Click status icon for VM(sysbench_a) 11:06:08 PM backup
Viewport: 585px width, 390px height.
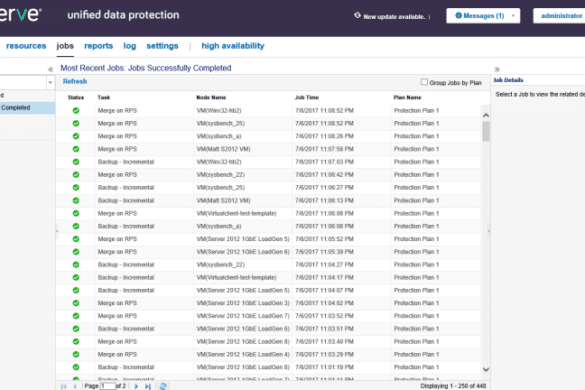click(x=76, y=226)
